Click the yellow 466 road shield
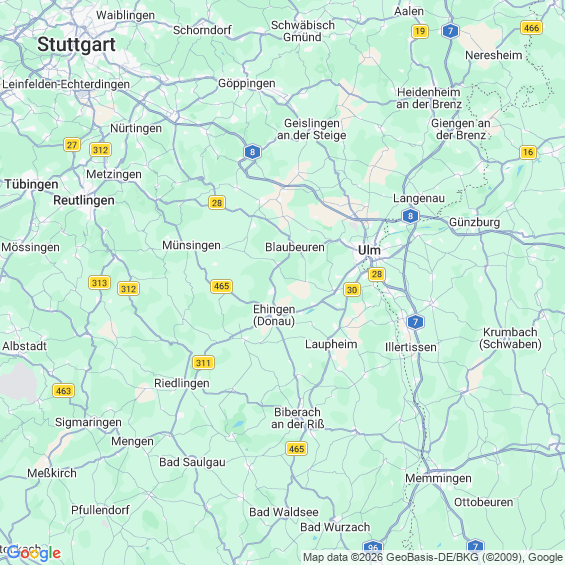This screenshot has width=565, height=565. click(531, 28)
